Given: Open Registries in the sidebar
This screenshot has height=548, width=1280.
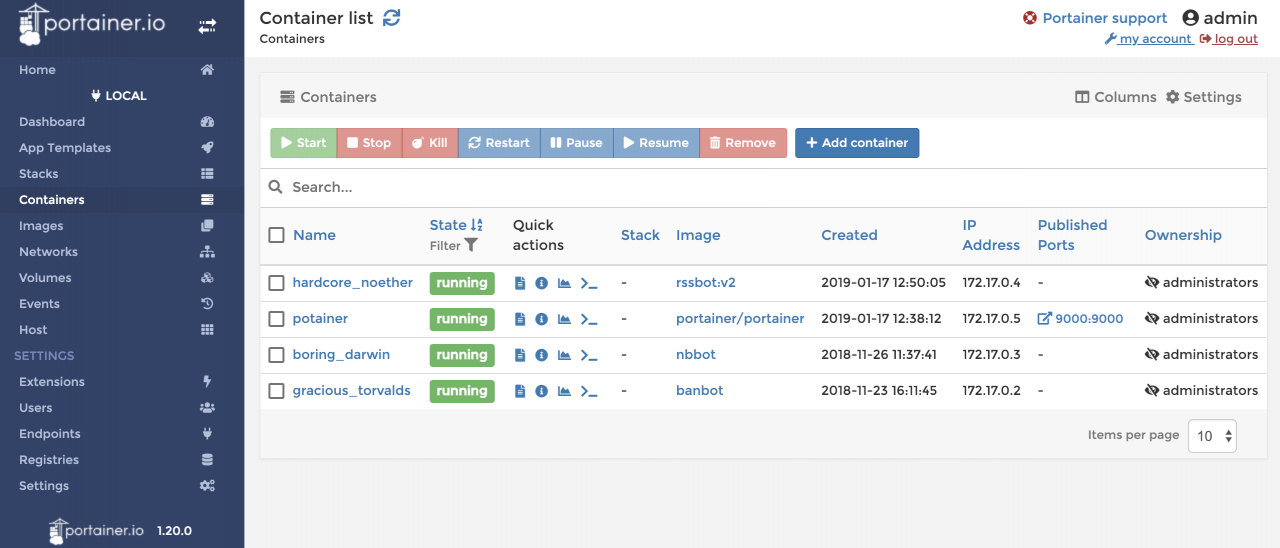Looking at the screenshot, I should coord(122,460).
